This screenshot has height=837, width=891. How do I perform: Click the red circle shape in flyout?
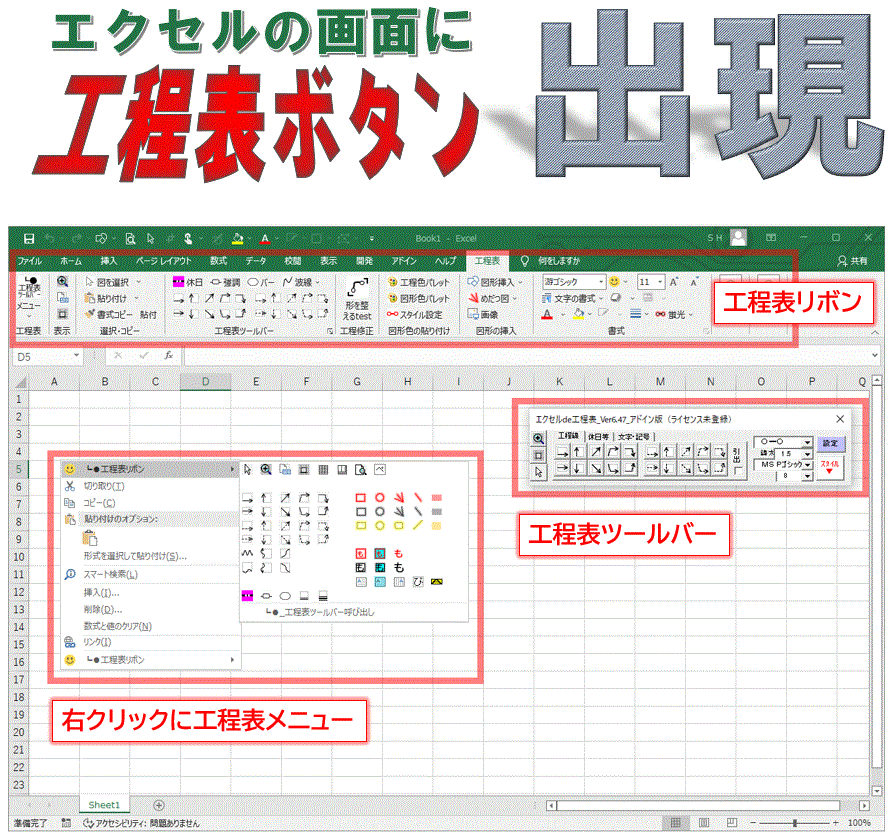(x=380, y=496)
